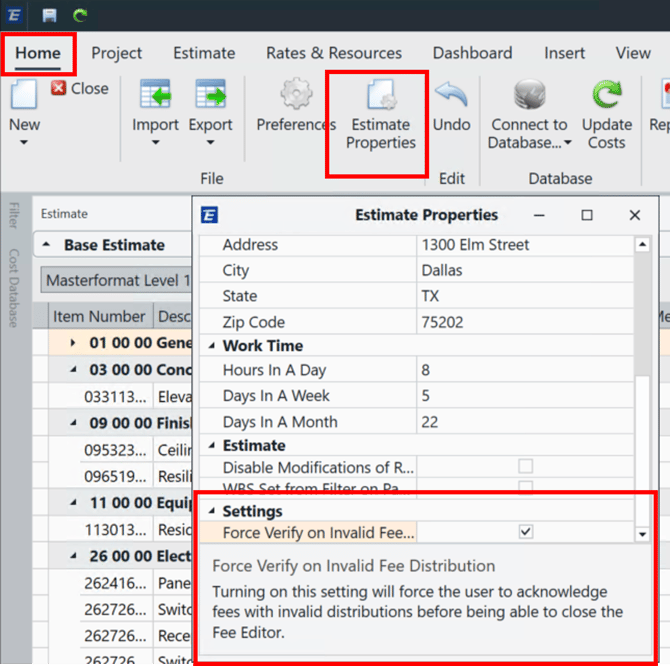Screen dimensions: 670x666
Task: Open the Dashboard ribbon tab
Action: tap(472, 53)
